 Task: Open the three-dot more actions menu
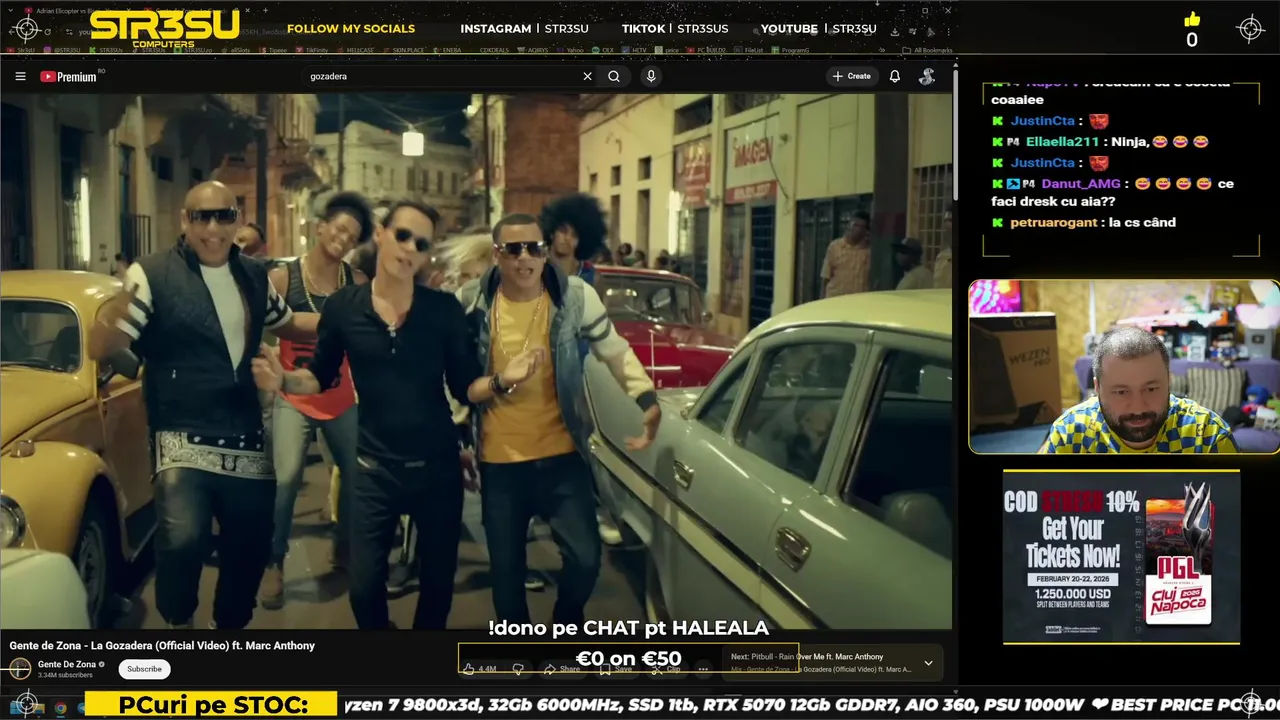point(704,668)
